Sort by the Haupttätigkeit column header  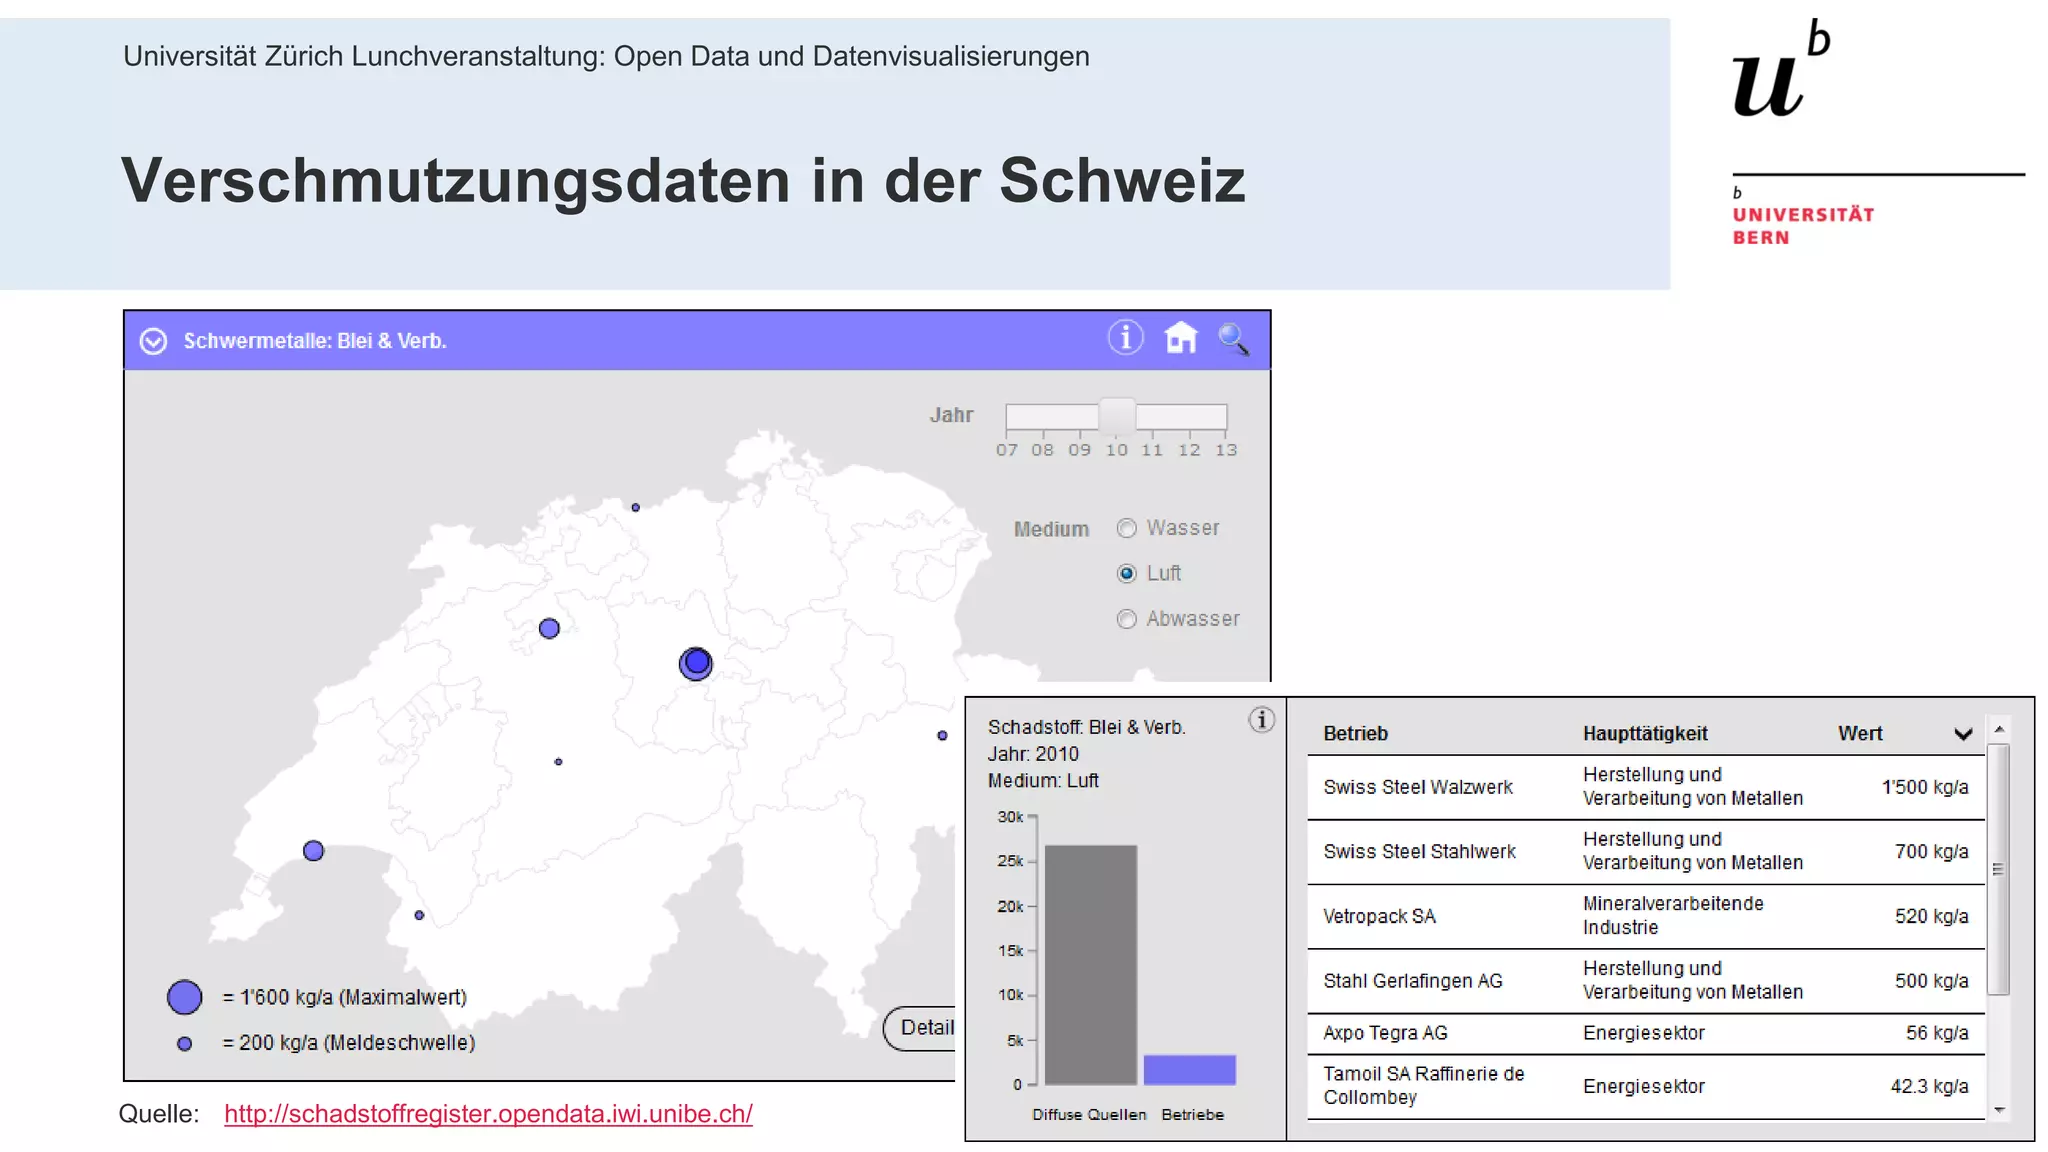tap(1645, 733)
